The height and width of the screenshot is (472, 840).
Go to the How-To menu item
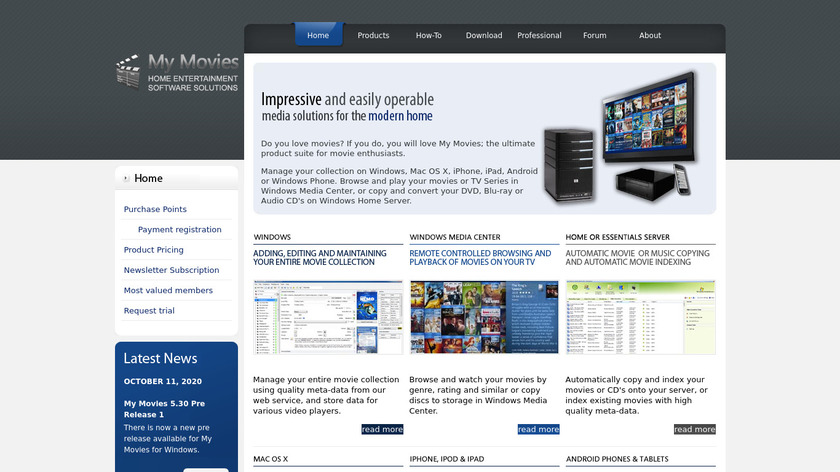(429, 35)
